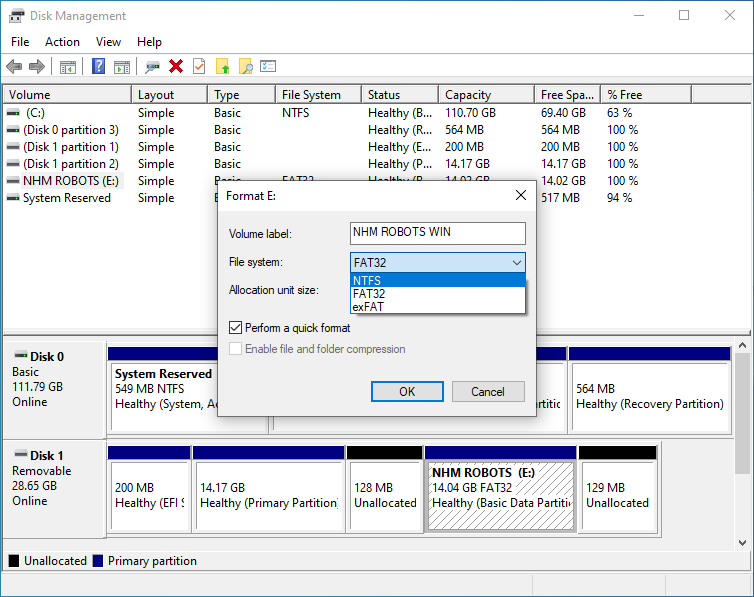Click Cancel in Format dialog
Viewport: 754px width, 597px height.
point(488,392)
